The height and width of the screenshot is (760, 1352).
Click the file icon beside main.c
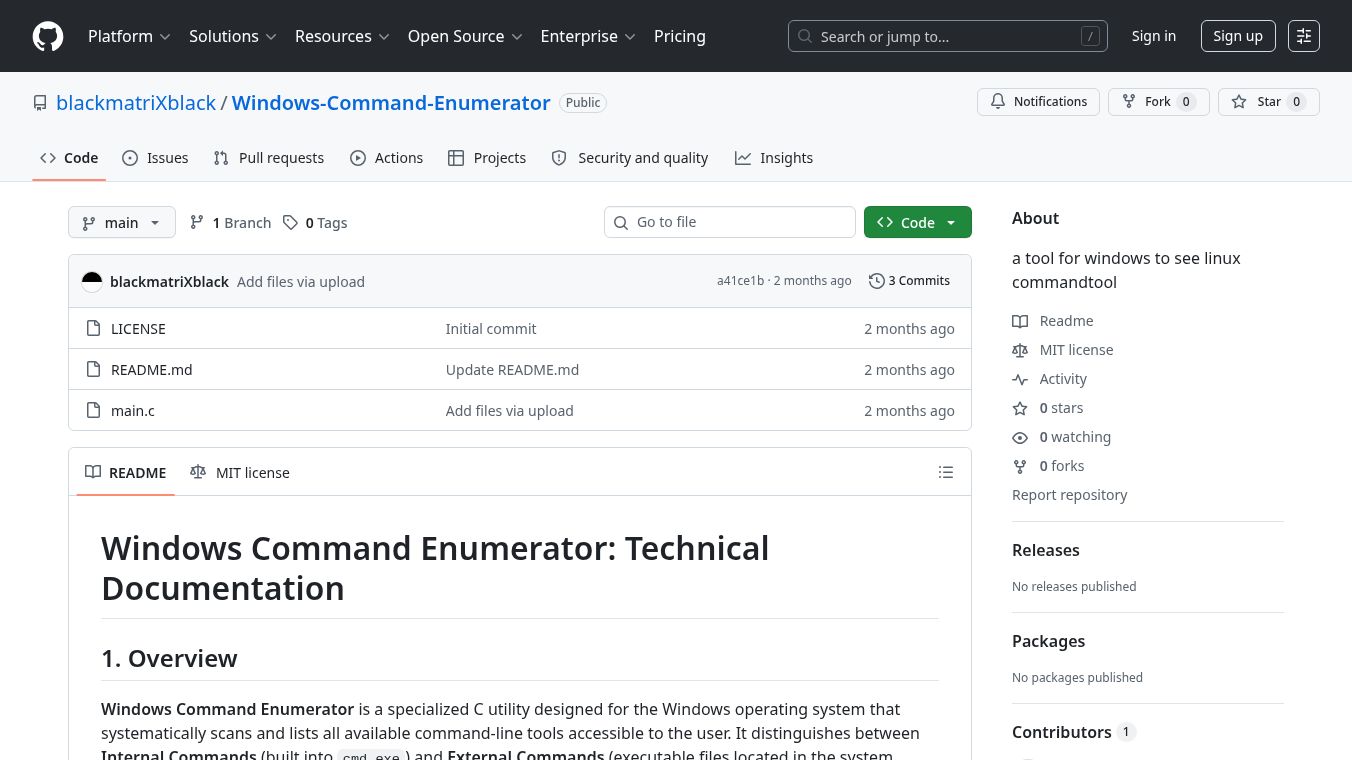(x=93, y=411)
